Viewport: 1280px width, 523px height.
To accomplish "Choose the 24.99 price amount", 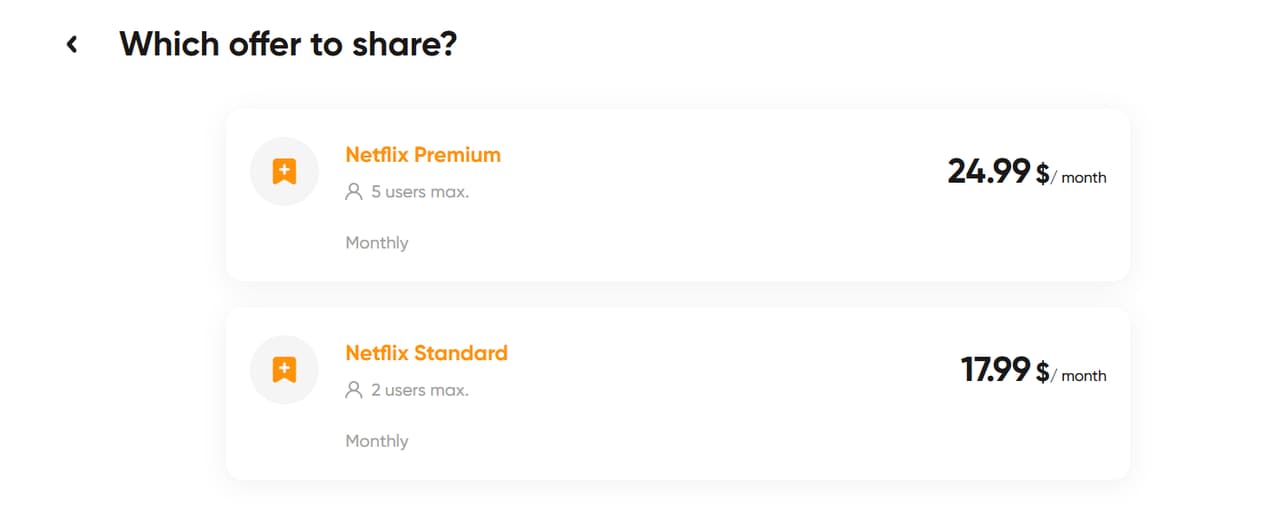I will (988, 172).
